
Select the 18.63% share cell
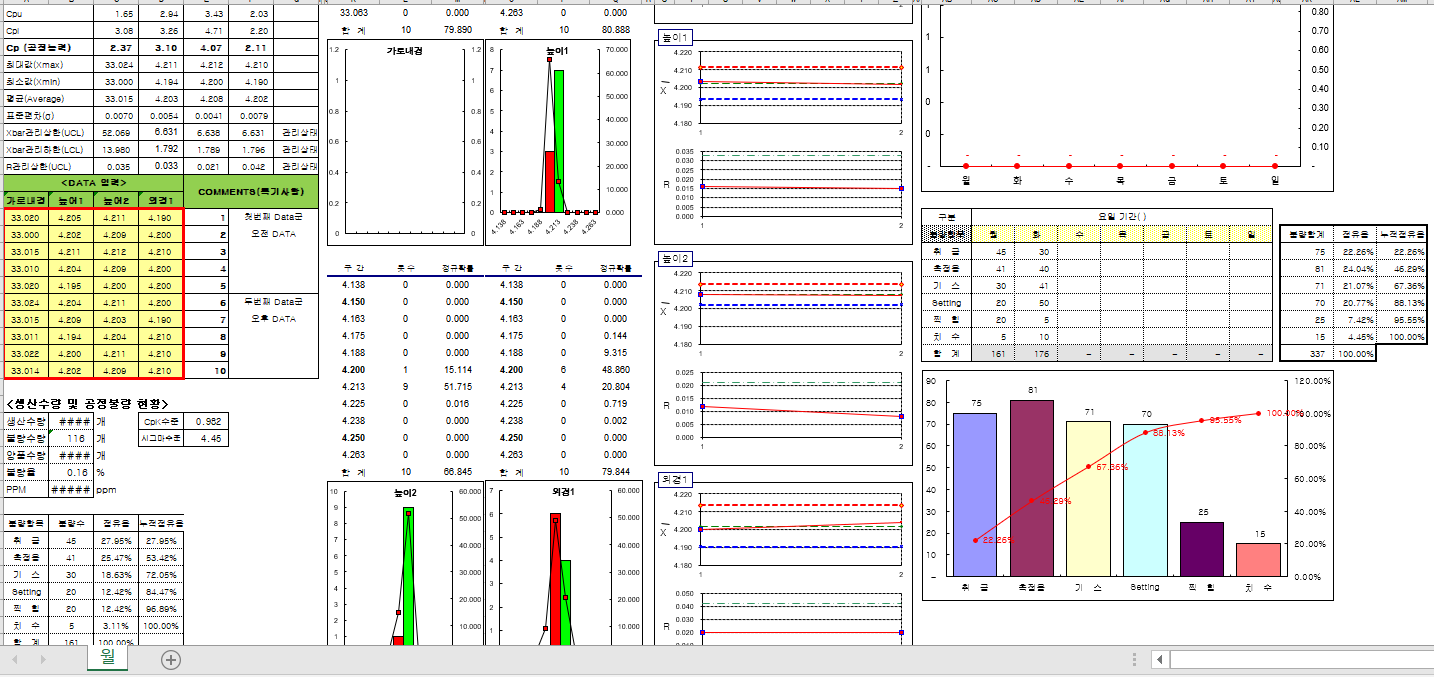pos(115,574)
